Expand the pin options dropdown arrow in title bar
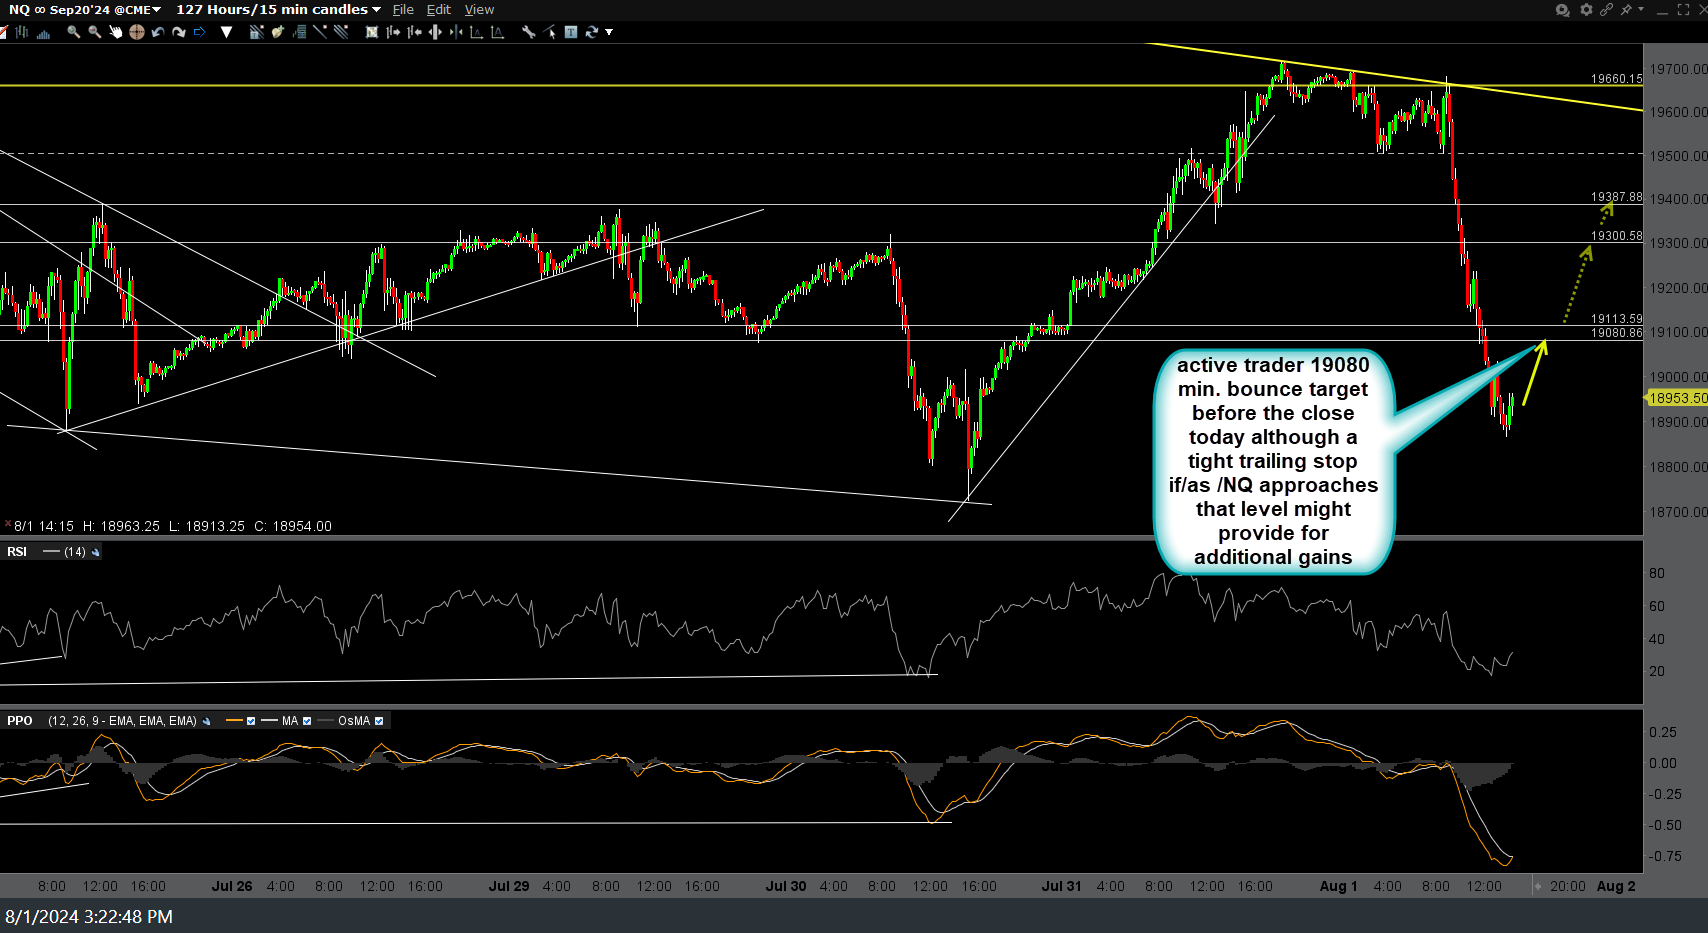 coord(1642,9)
